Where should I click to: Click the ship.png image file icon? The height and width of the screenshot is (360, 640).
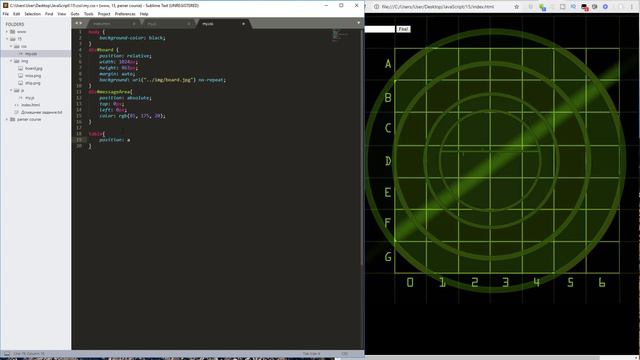20,83
